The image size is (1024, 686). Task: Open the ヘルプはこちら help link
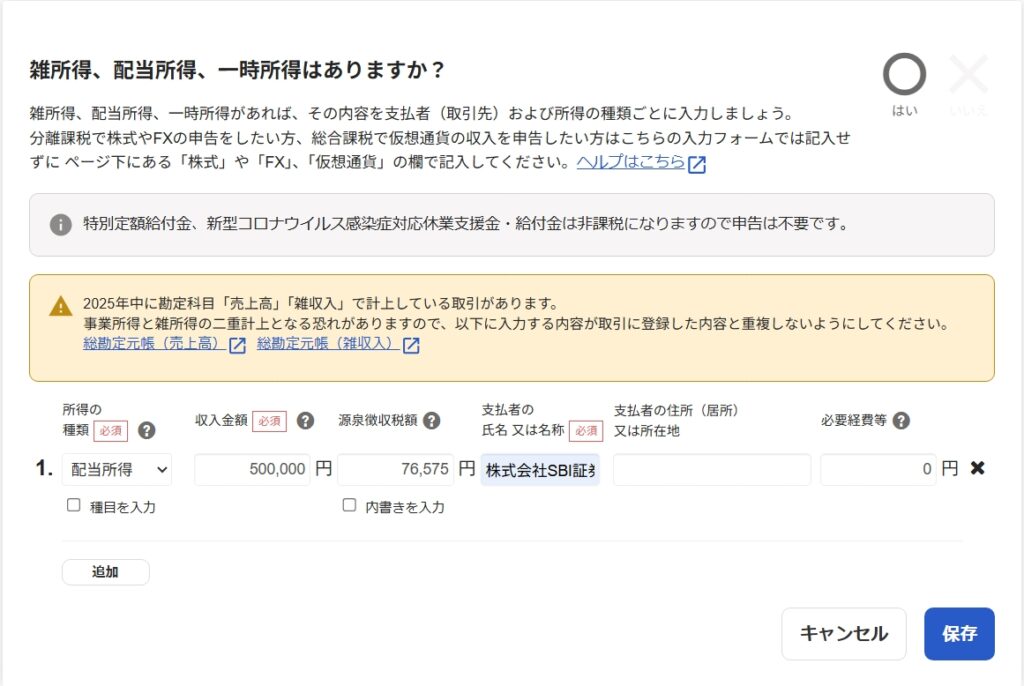click(630, 163)
